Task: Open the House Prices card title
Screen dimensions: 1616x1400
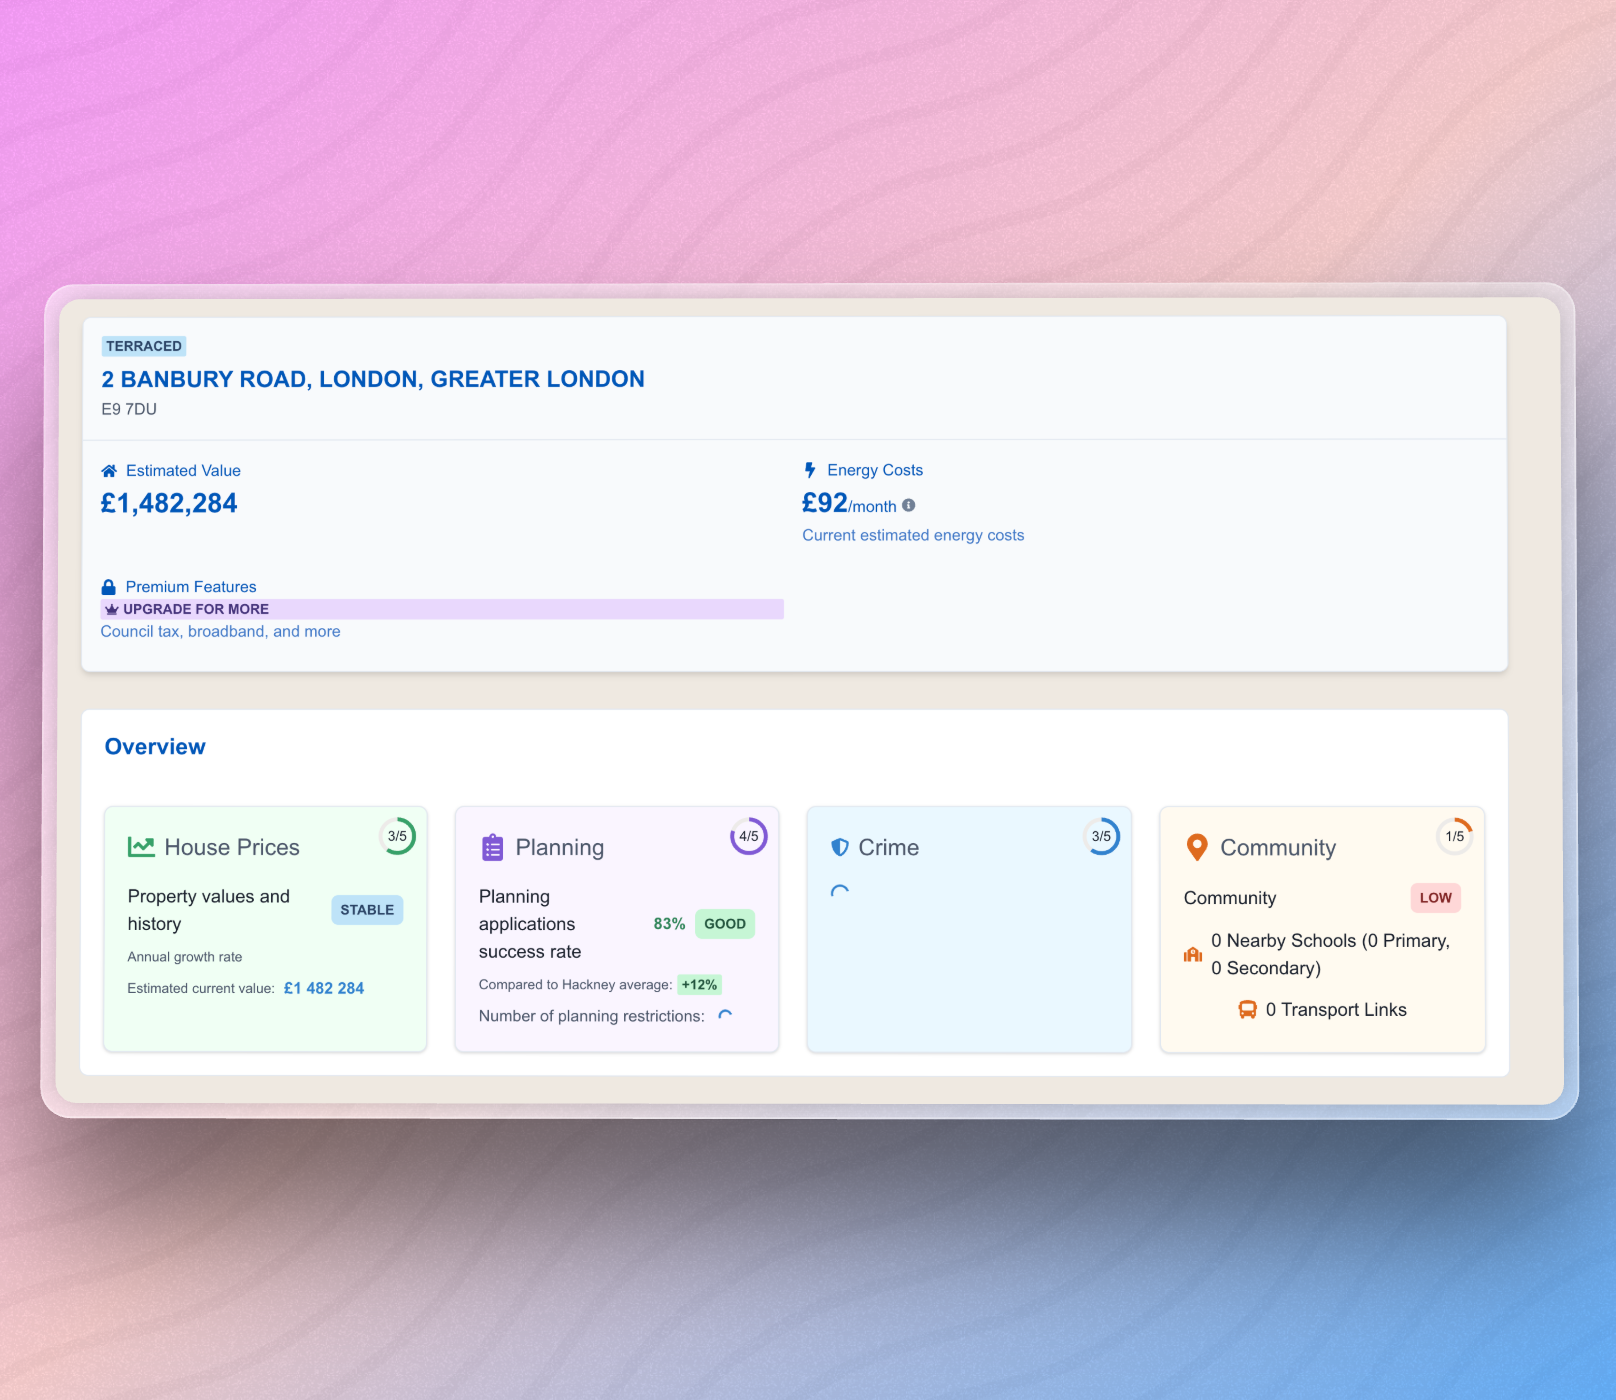Action: pyautogui.click(x=232, y=847)
